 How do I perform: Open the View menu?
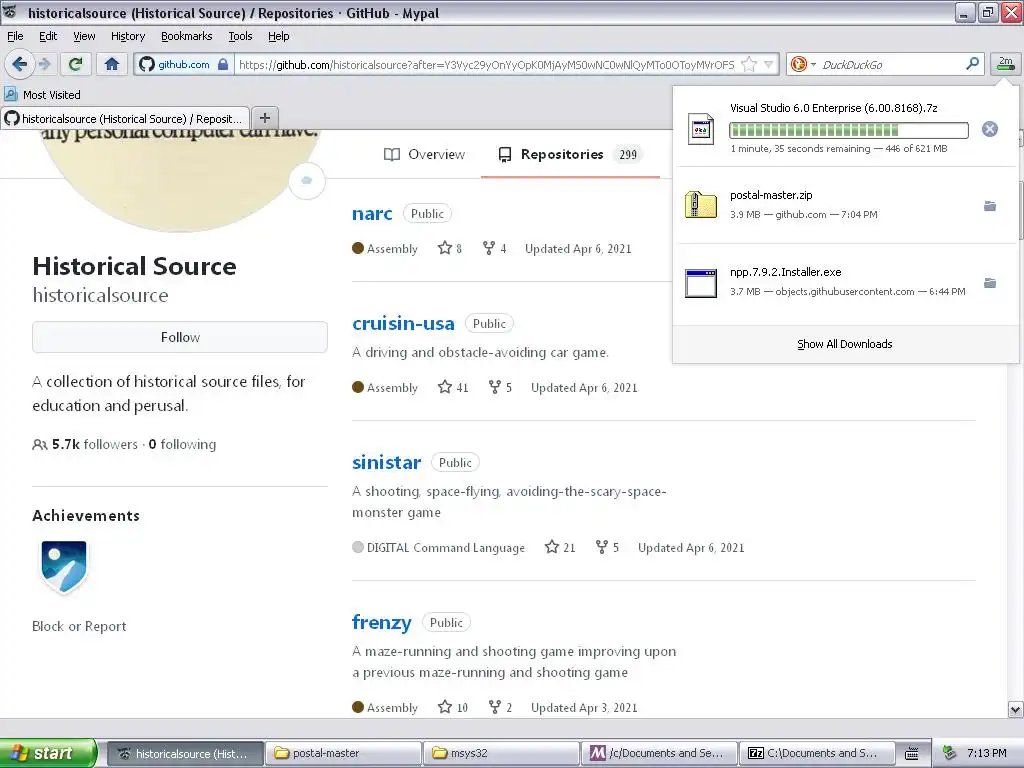[x=84, y=36]
